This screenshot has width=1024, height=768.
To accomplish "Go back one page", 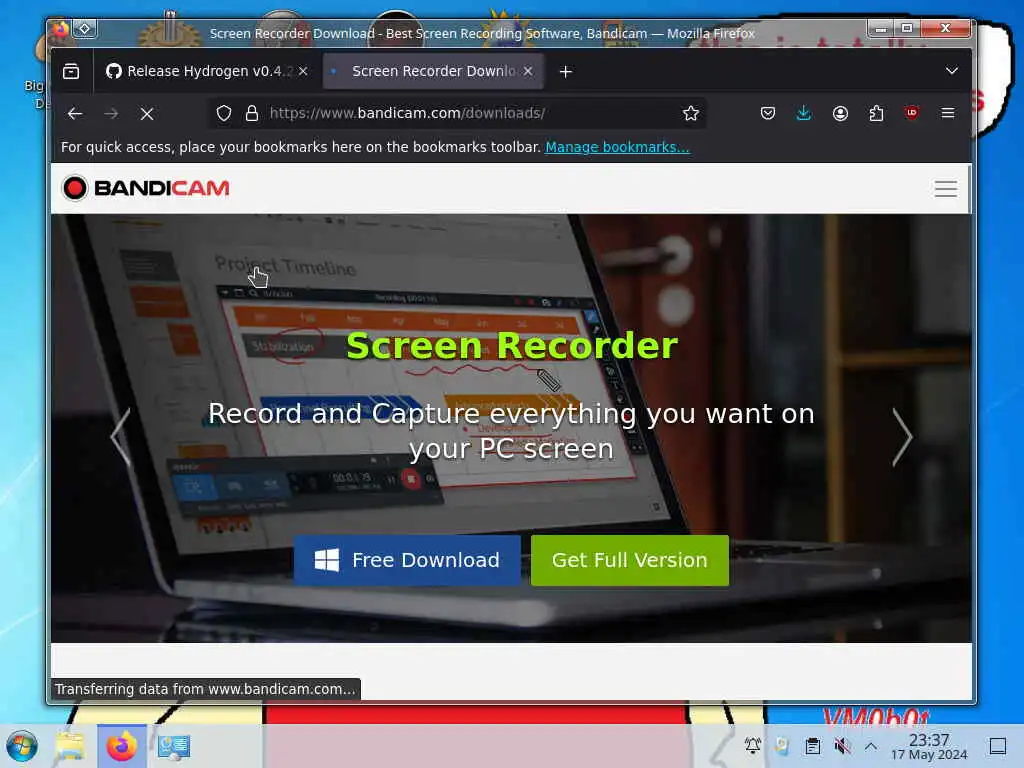I will [74, 114].
